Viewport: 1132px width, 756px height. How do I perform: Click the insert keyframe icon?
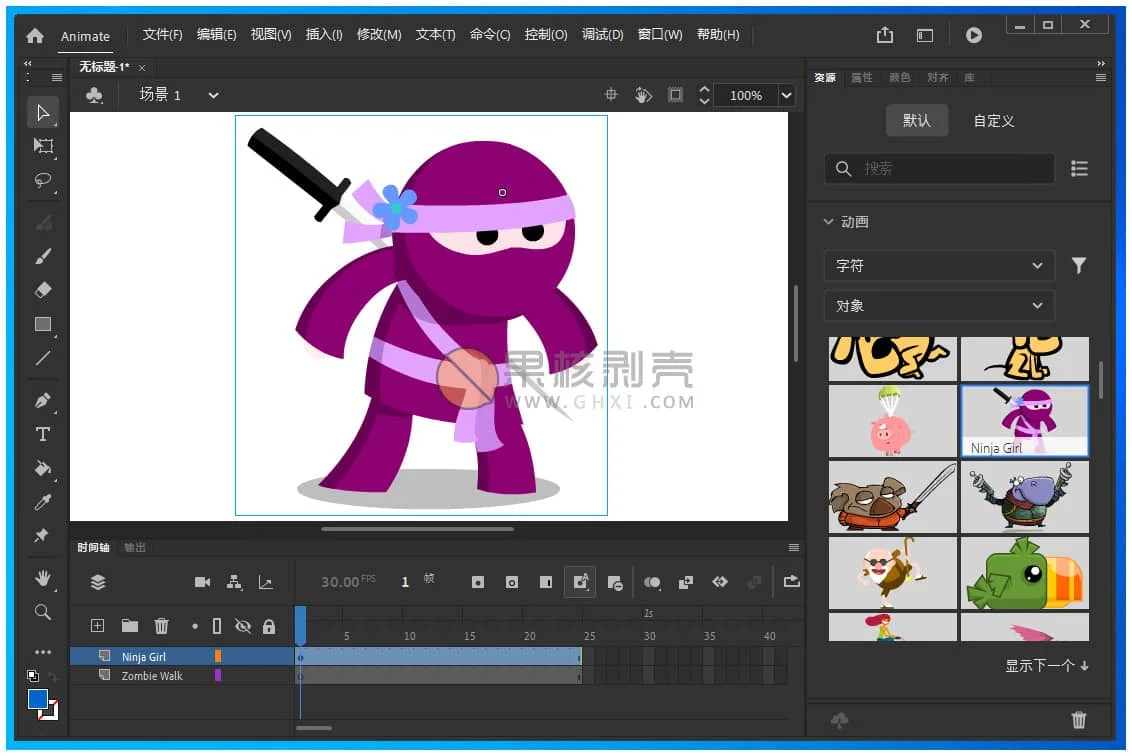coord(478,582)
